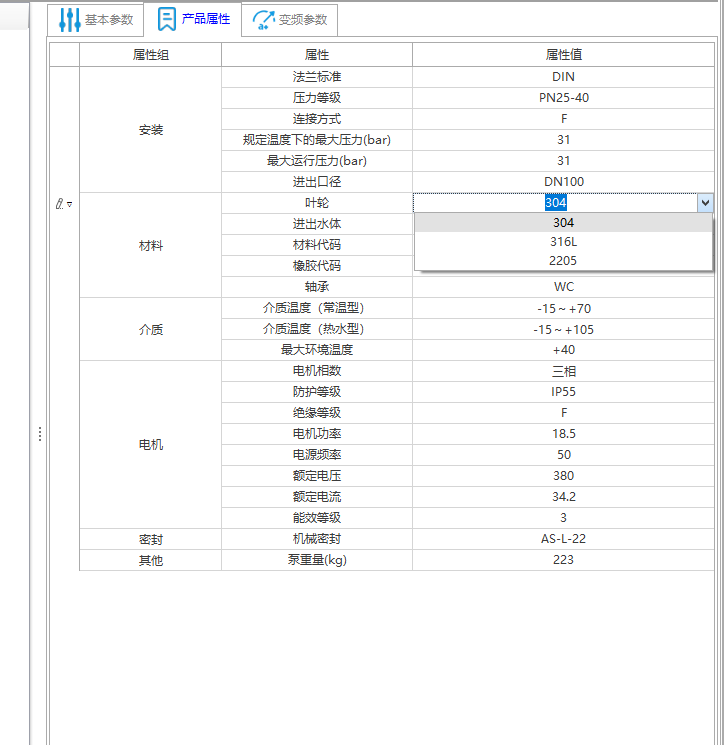The height and width of the screenshot is (745, 724).
Task: Click the 380 value cell
Action: pyautogui.click(x=563, y=476)
